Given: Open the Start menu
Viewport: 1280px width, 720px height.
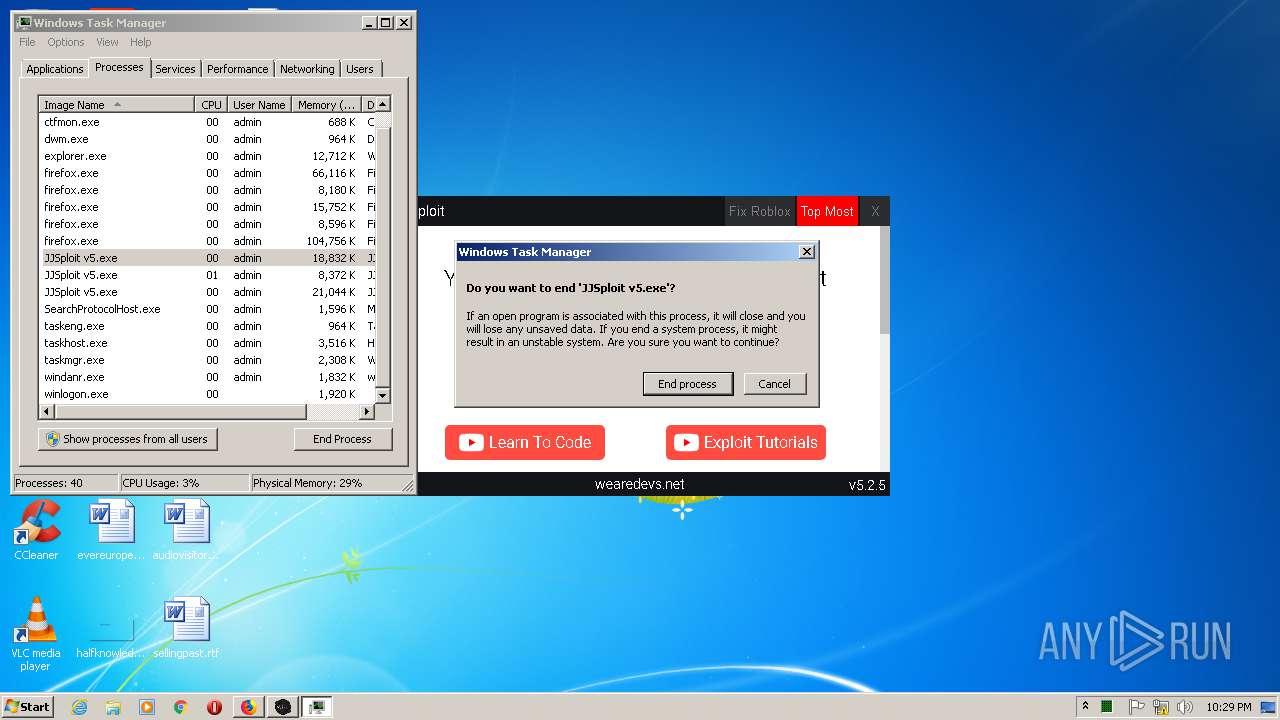Looking at the screenshot, I should [27, 707].
